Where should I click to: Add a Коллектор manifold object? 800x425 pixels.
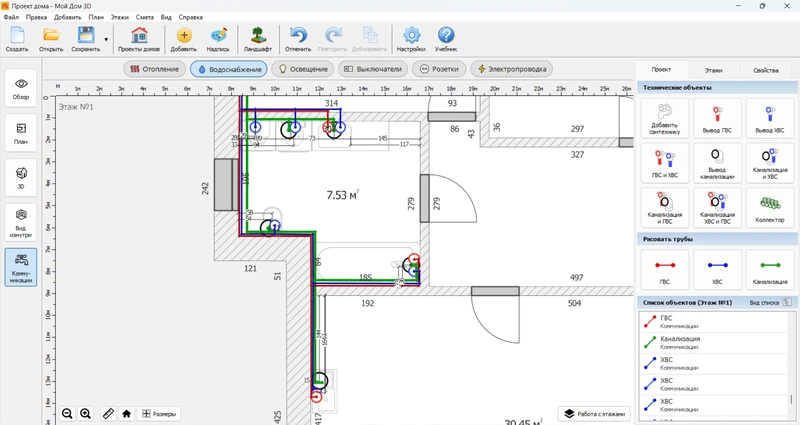click(x=770, y=208)
